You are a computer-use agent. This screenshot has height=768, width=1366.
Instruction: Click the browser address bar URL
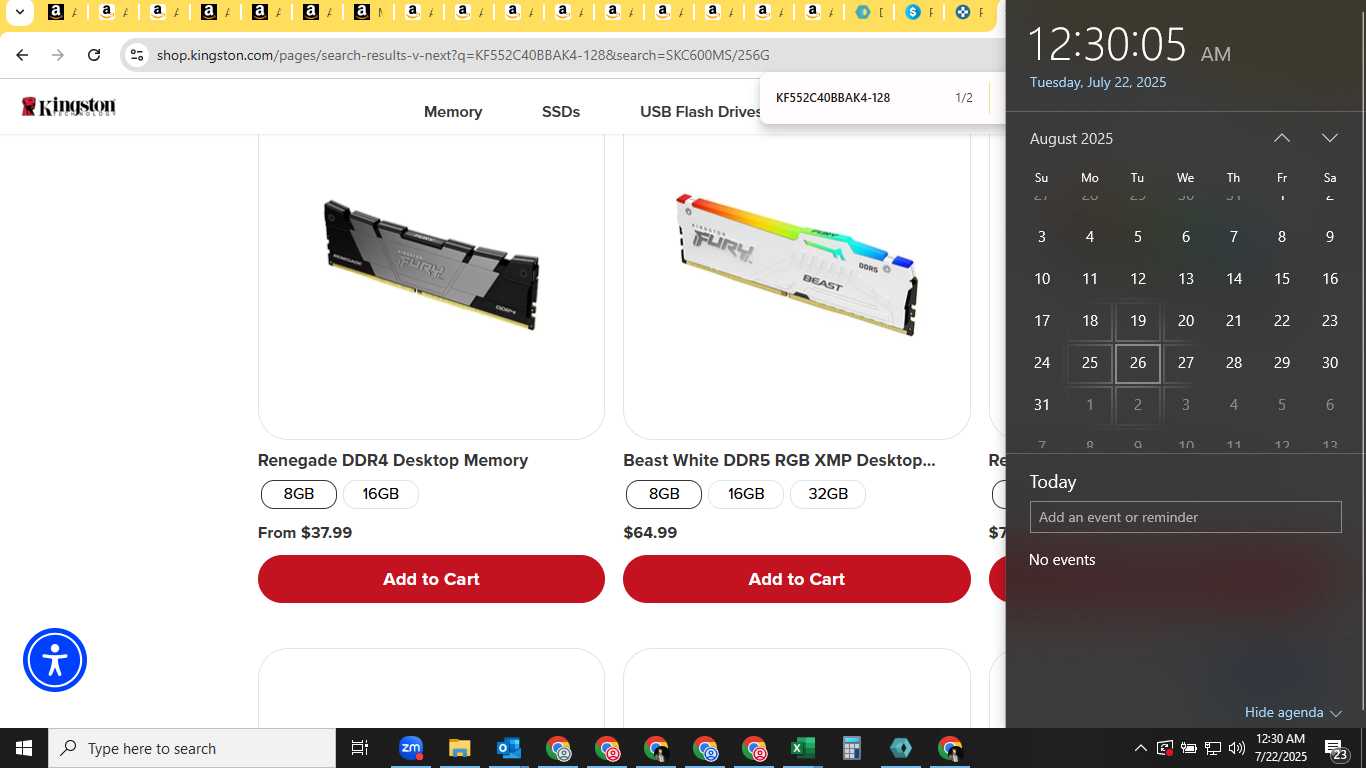pos(463,55)
